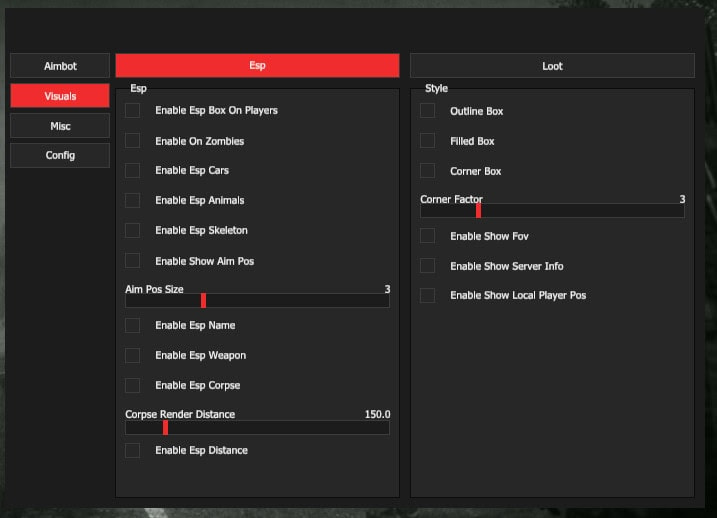
Task: Switch to the Loot tab
Action: (x=552, y=66)
